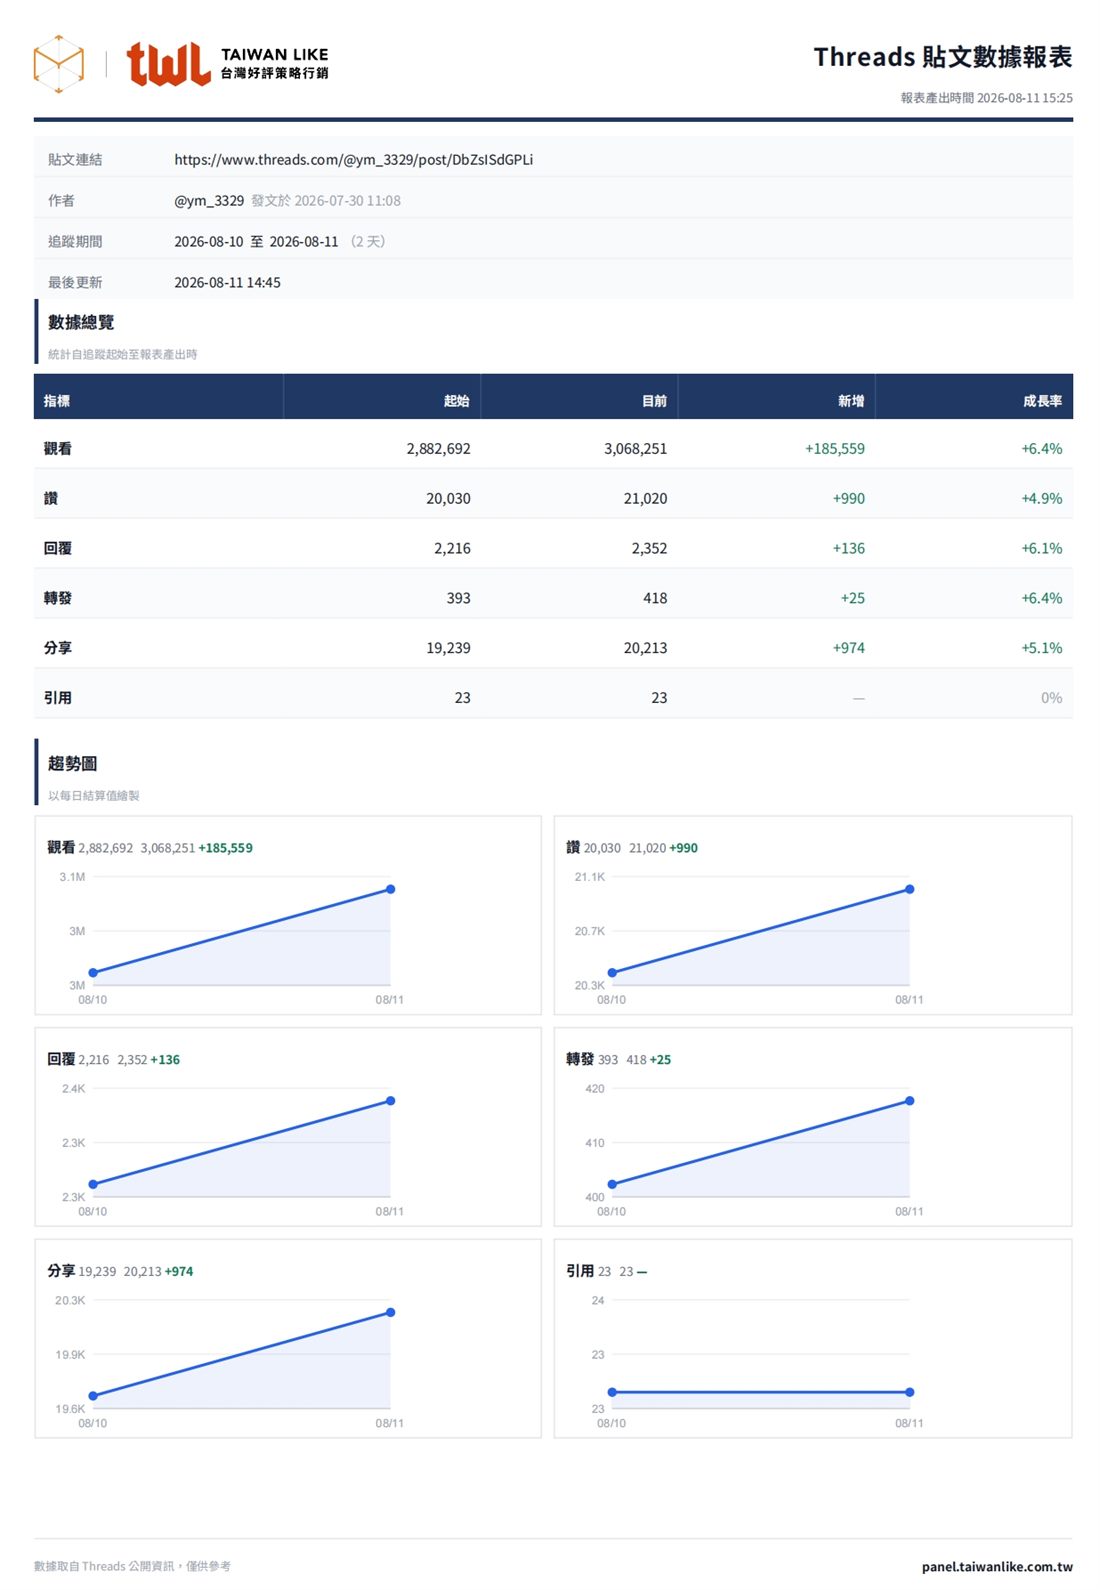Click the 3.1M axis label on 觀看 chart

72,877
